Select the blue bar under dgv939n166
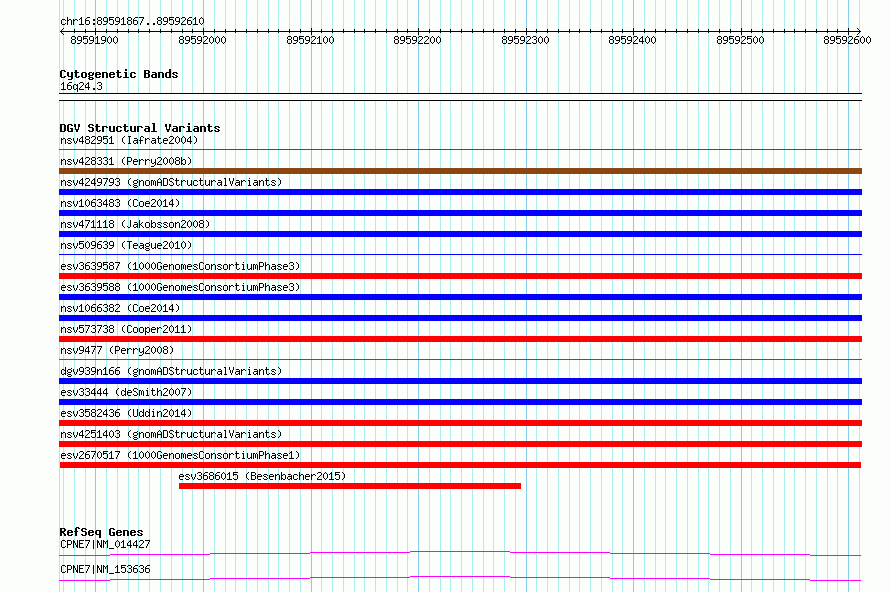The width and height of the screenshot is (890, 592). point(460,381)
